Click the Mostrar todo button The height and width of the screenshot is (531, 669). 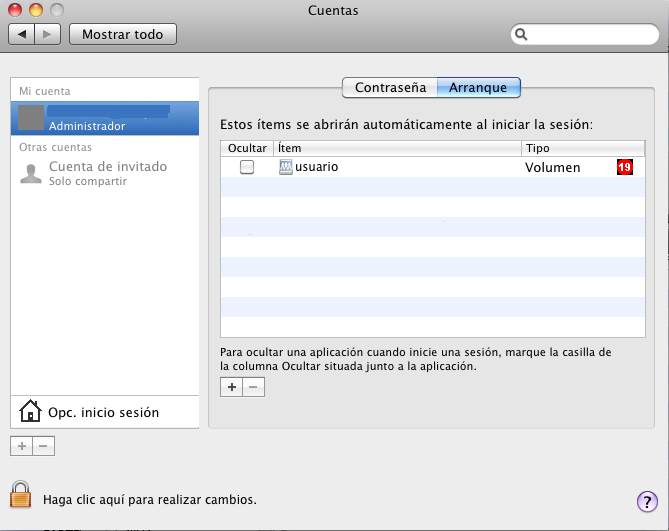(x=123, y=34)
